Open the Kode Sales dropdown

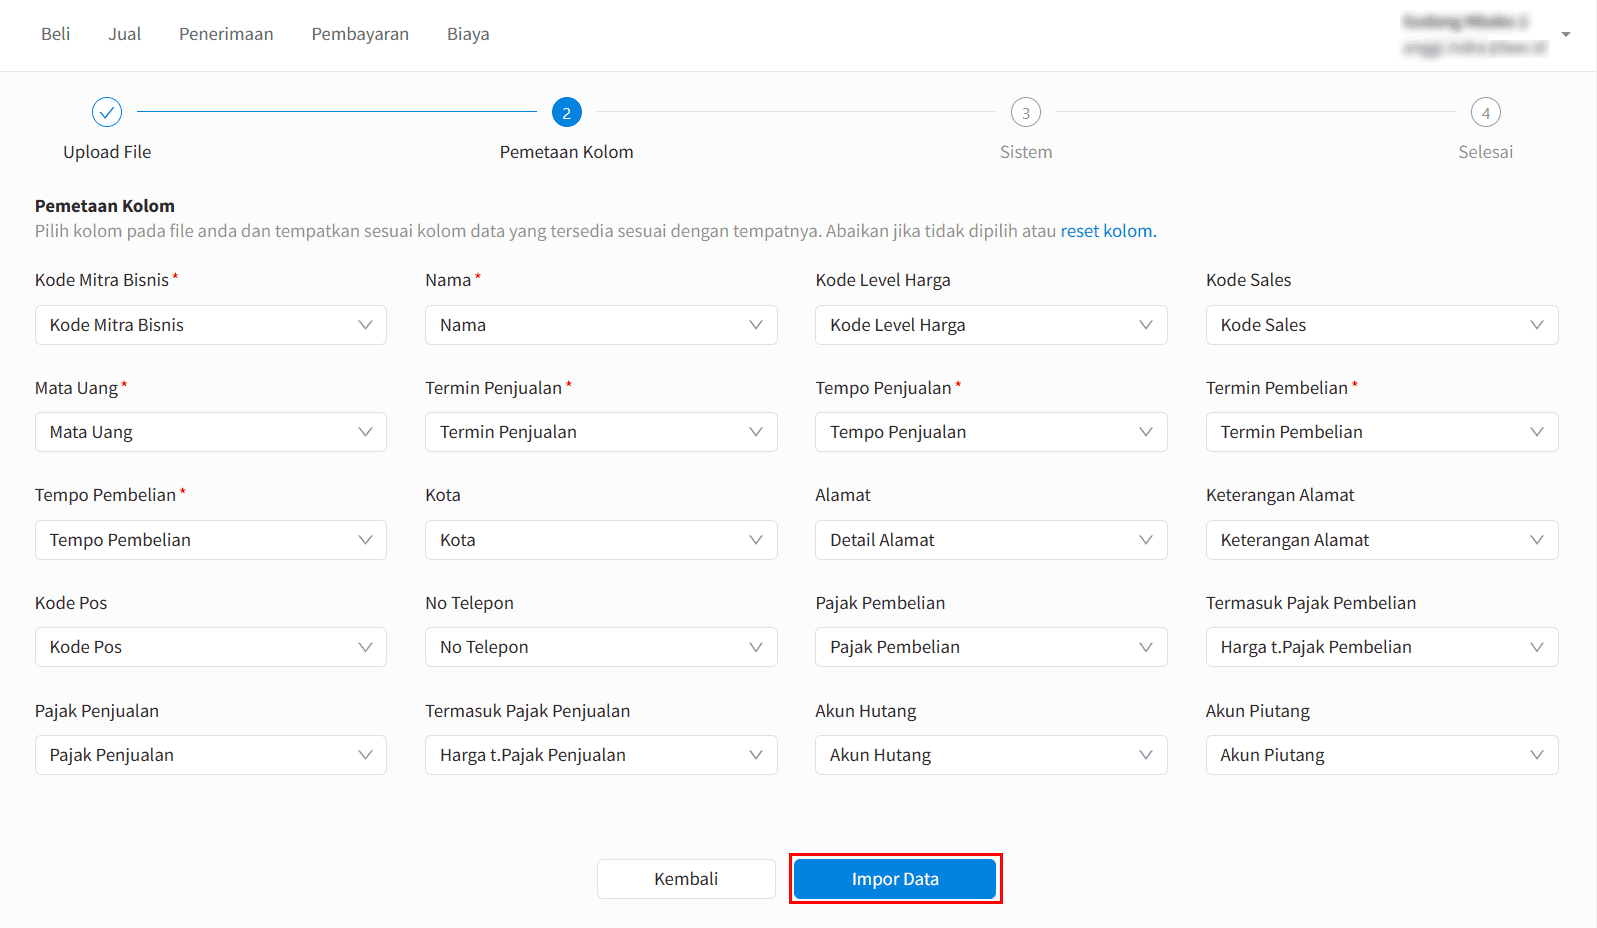coord(1382,325)
